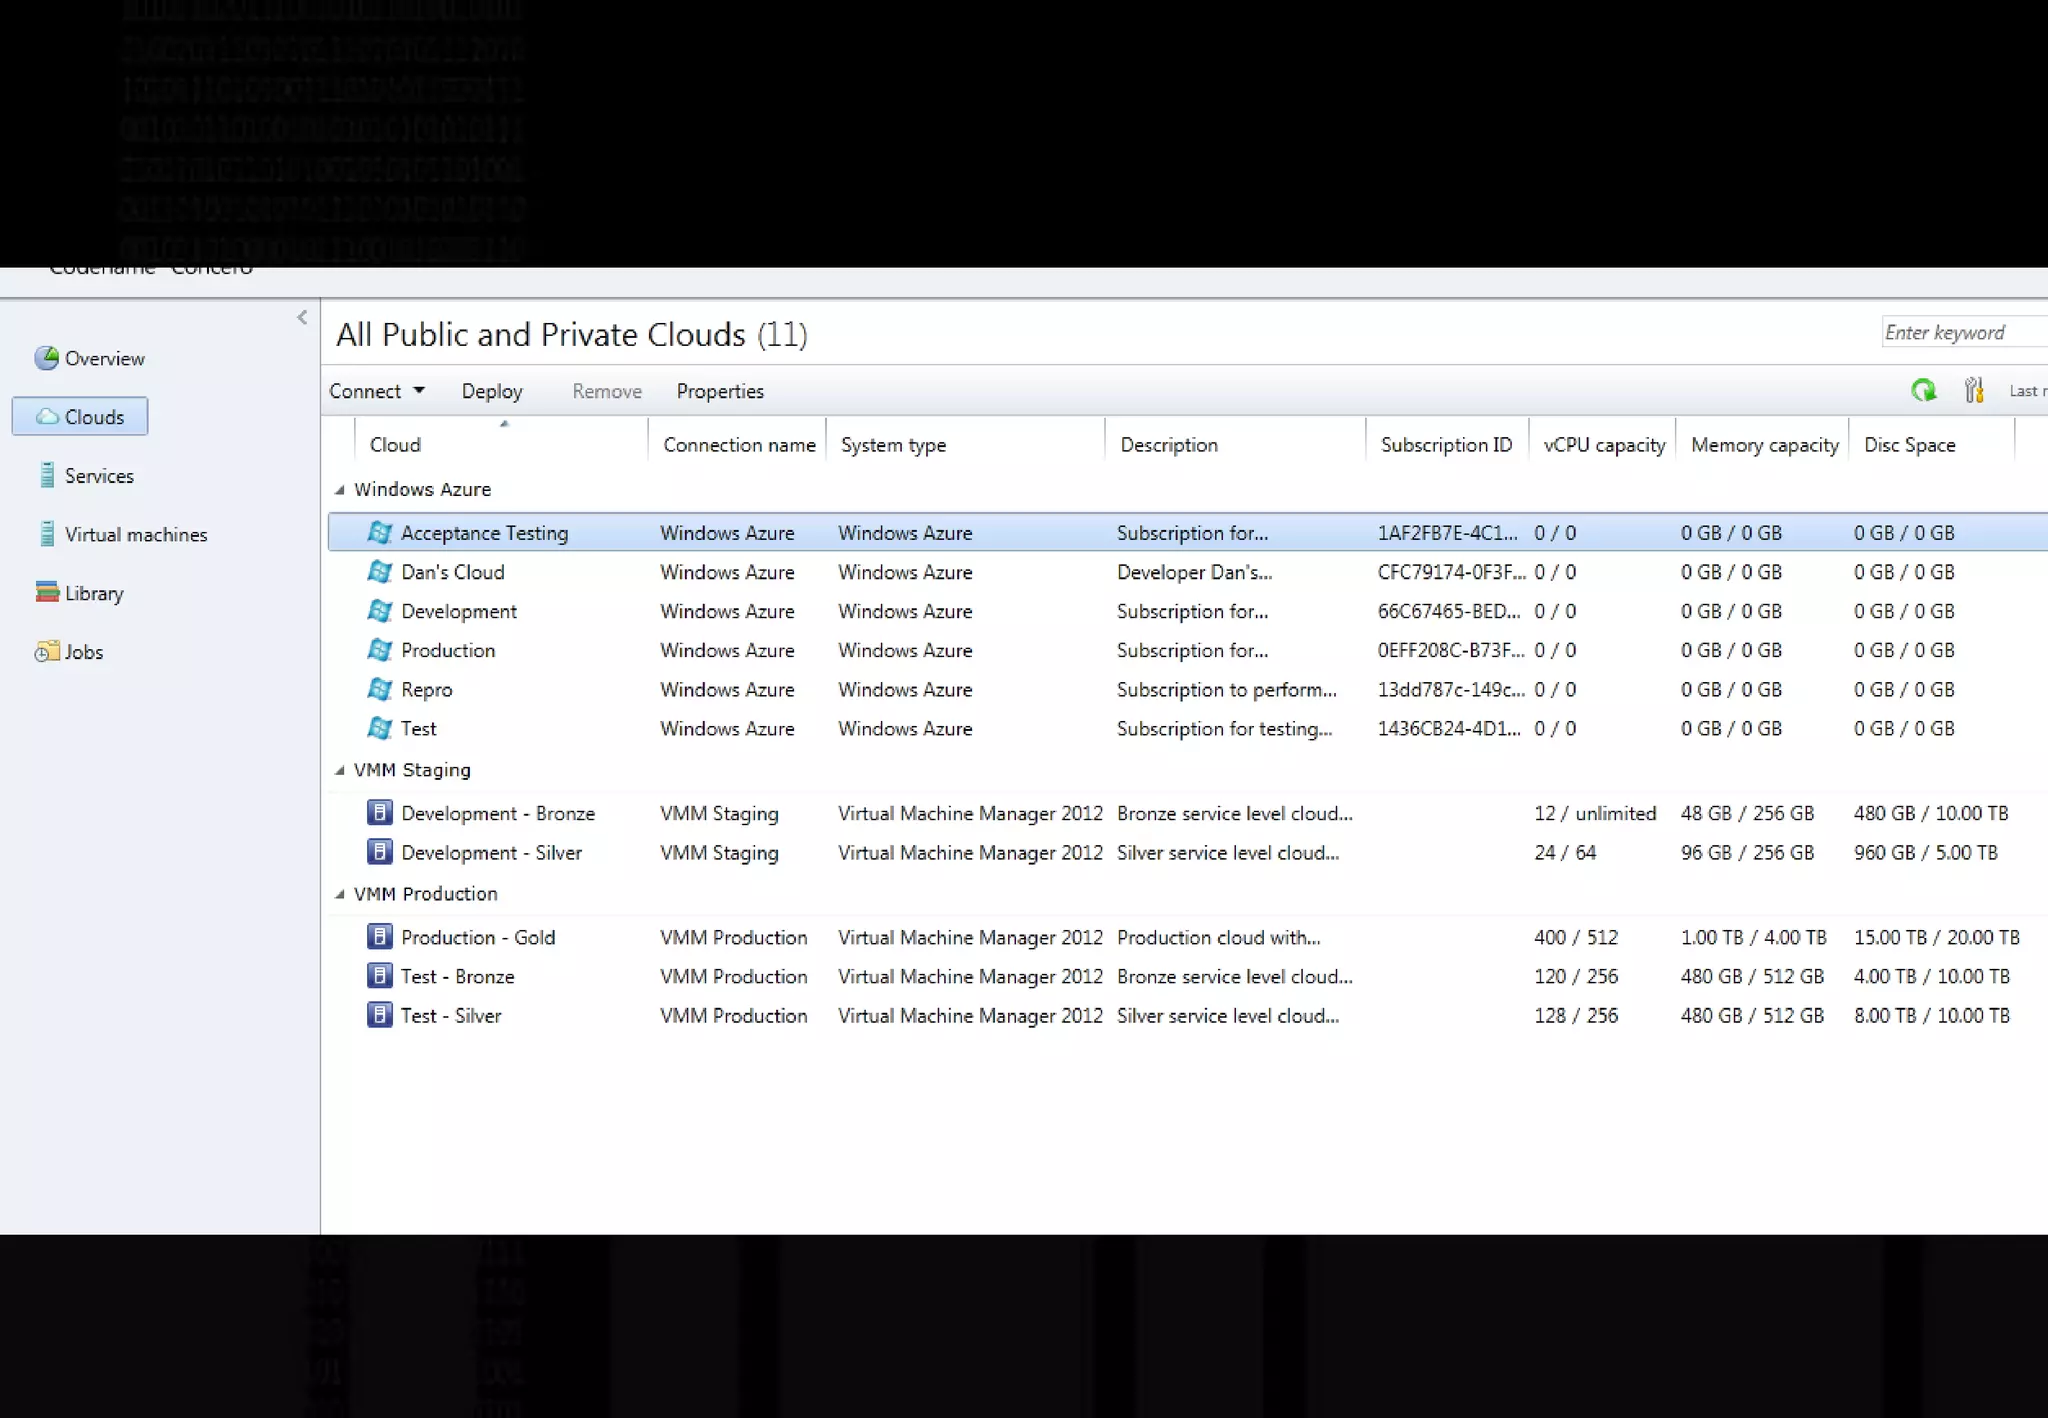Screen dimensions: 2048x1418
Task: Click the Jobs clock folder icon
Action: click(46, 652)
